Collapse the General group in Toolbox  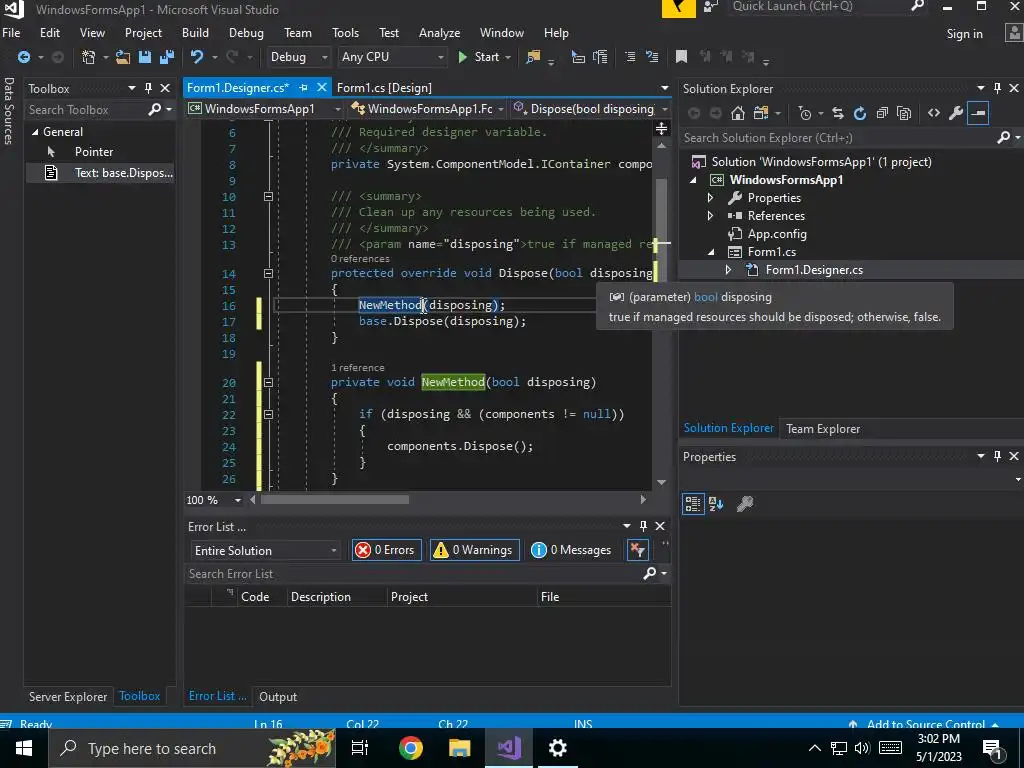tap(35, 132)
